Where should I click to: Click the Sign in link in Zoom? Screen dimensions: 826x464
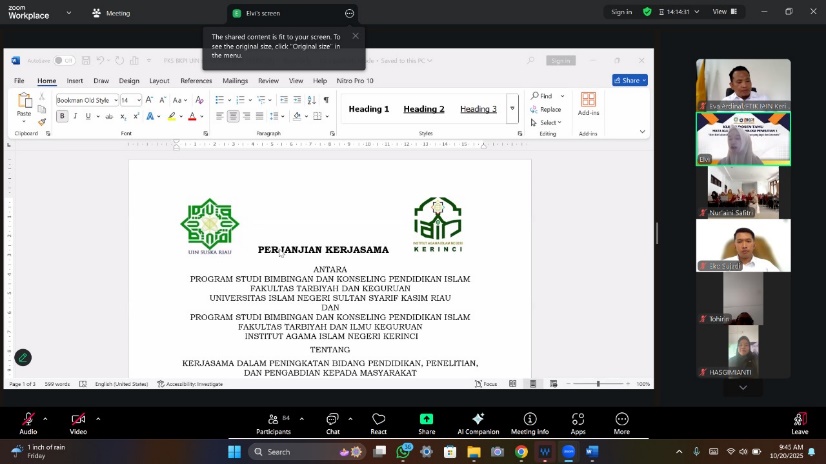point(621,12)
